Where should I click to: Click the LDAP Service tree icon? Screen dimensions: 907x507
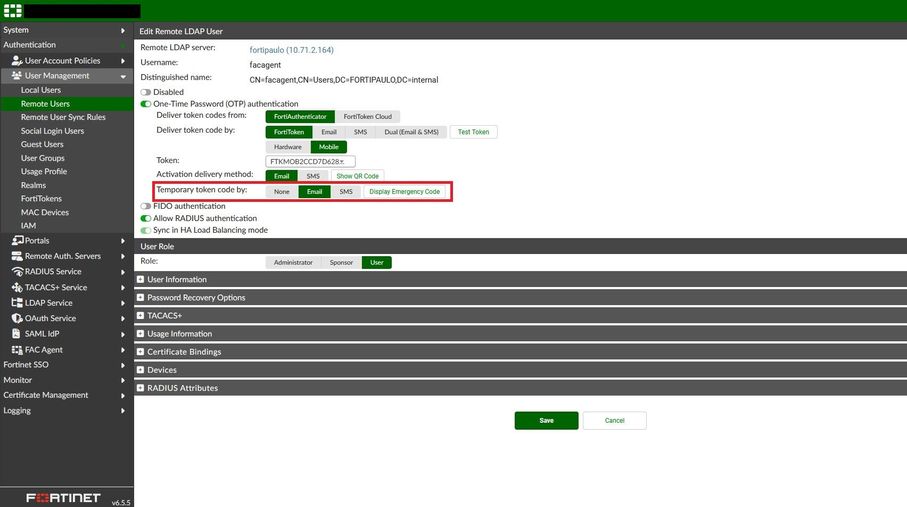pyautogui.click(x=17, y=303)
